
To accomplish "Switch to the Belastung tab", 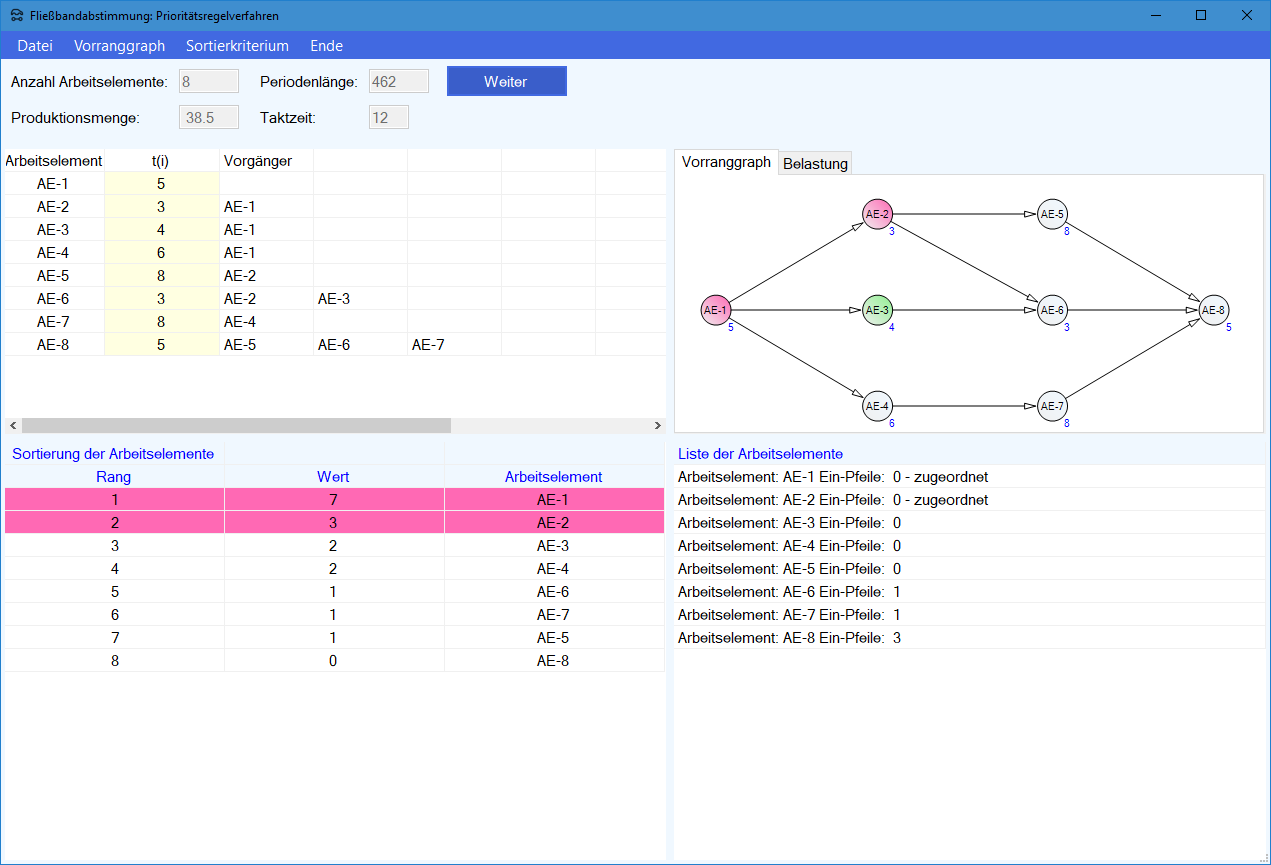I will [x=815, y=164].
